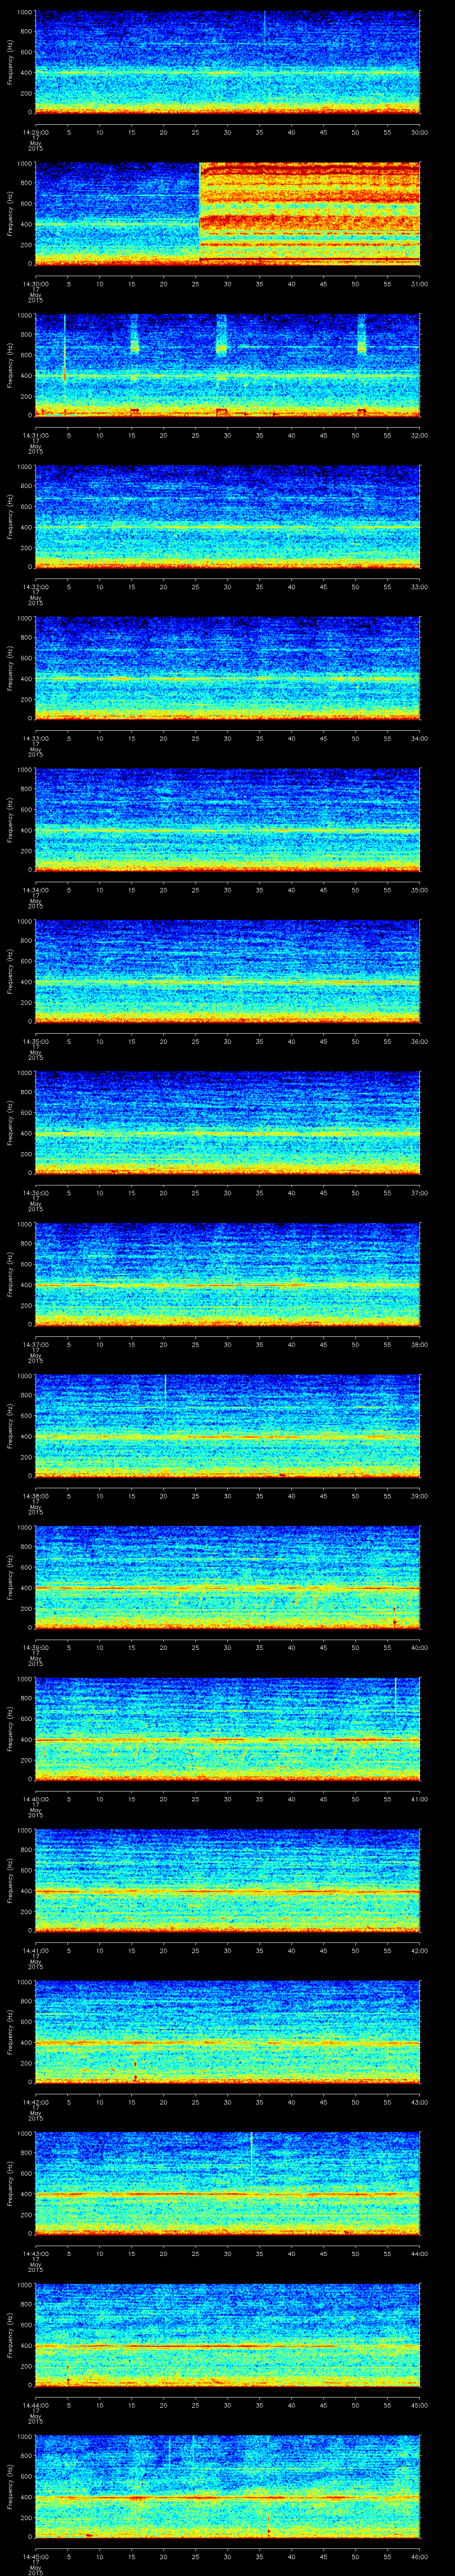Select the spectrogram panel starting at 14:29:00

[x=227, y=62]
